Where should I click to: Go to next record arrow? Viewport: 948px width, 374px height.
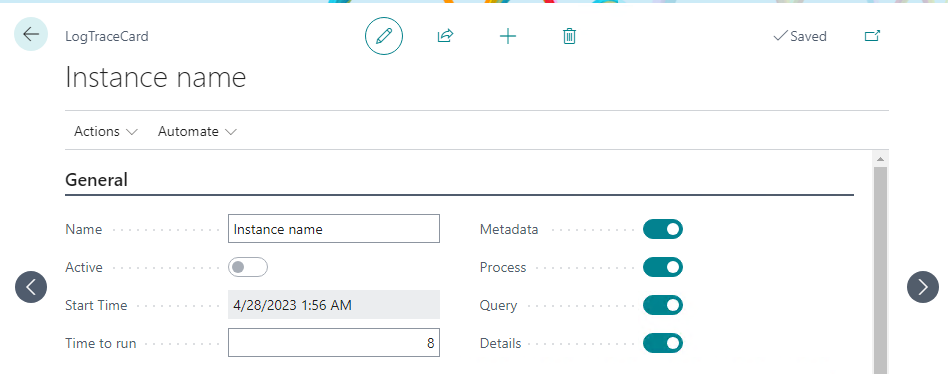[x=923, y=287]
